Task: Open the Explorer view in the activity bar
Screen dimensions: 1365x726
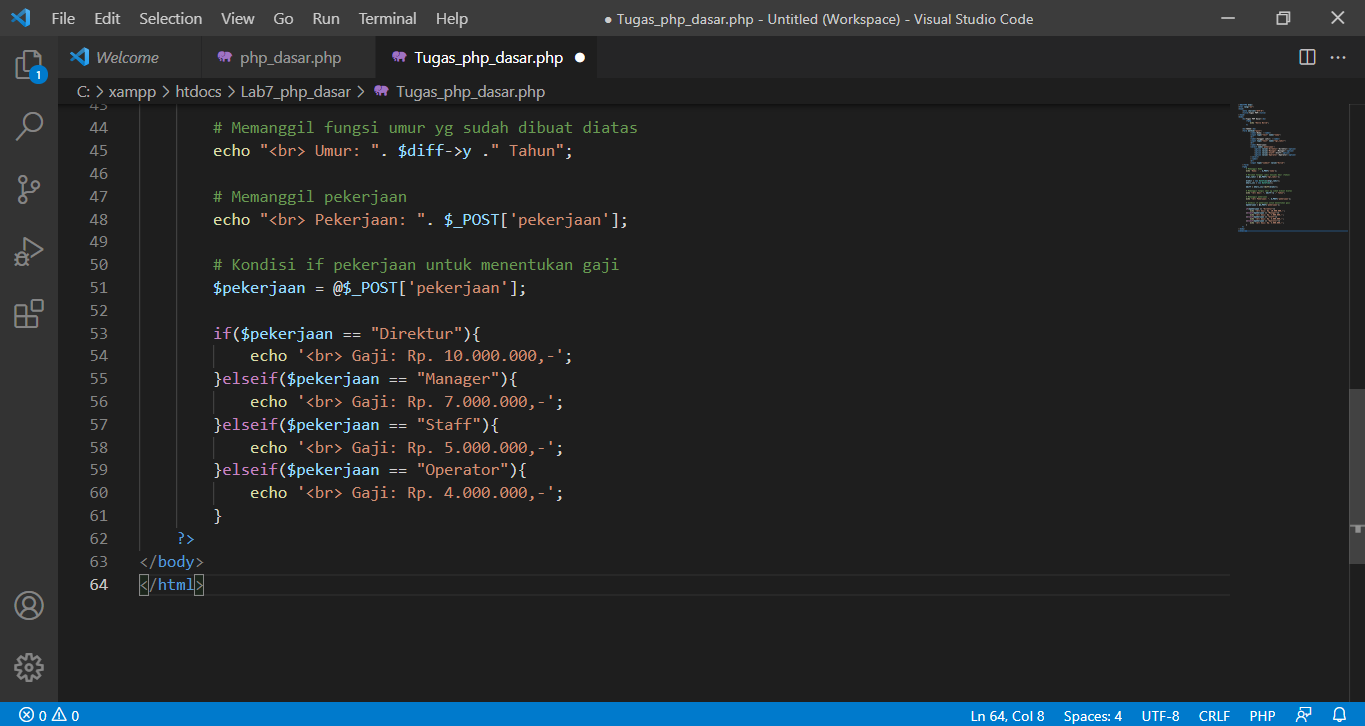Action: click(28, 65)
